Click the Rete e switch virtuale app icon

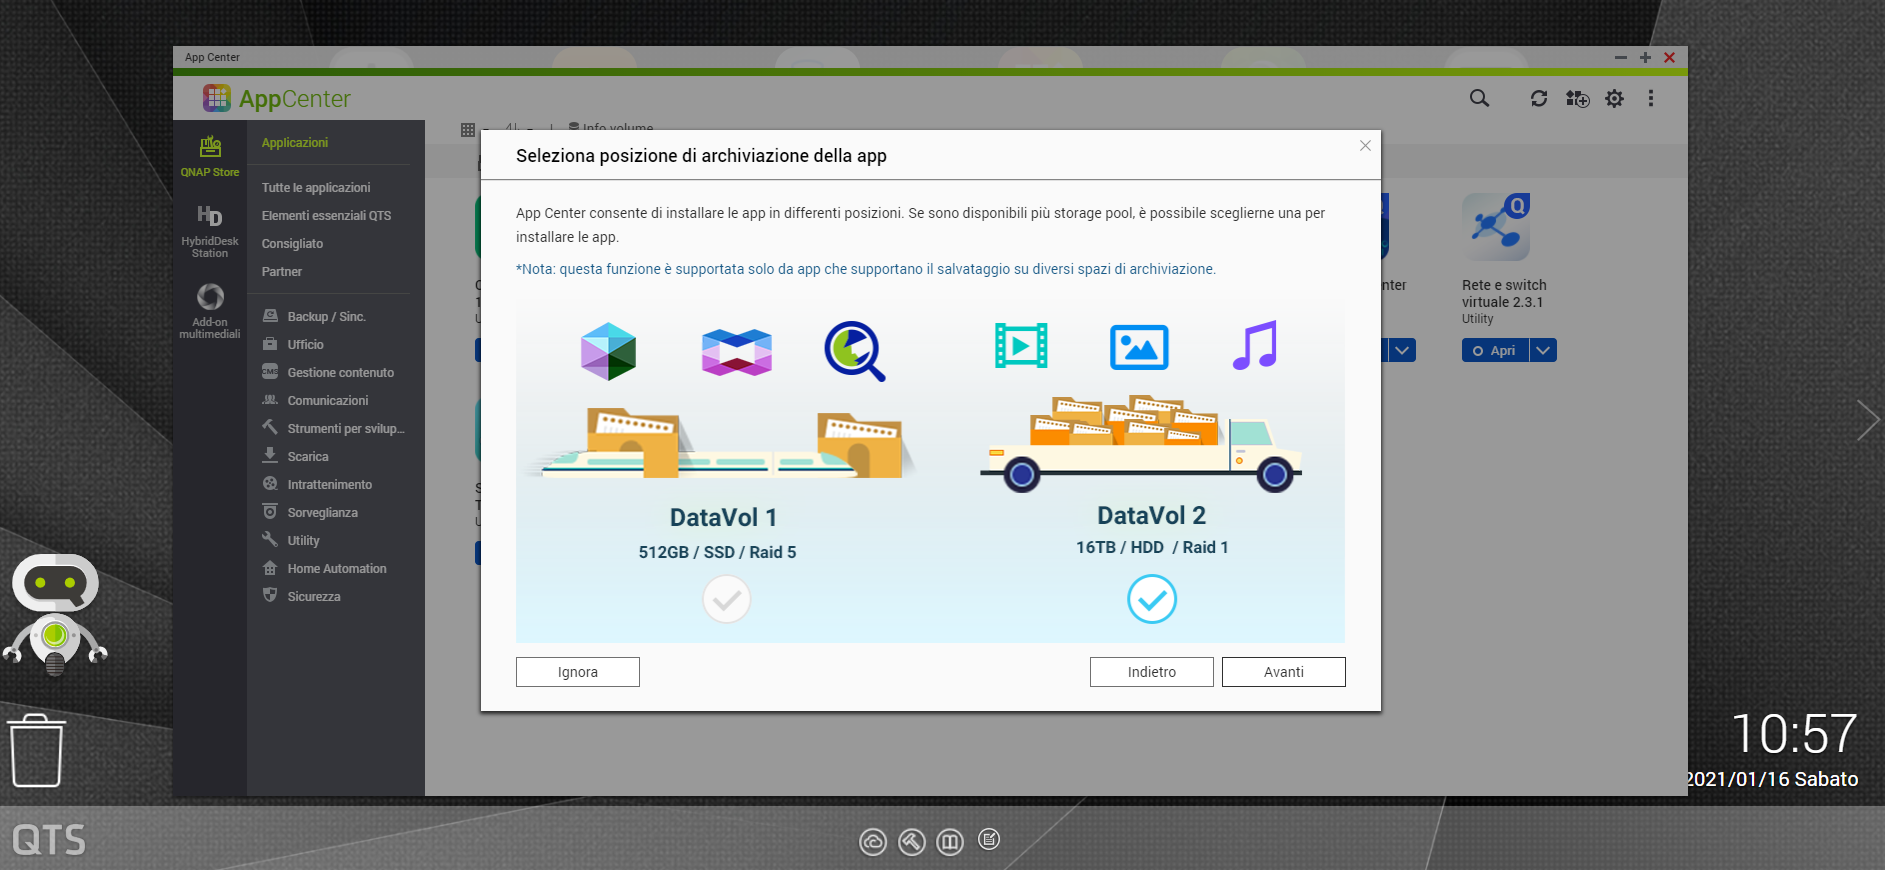point(1496,227)
